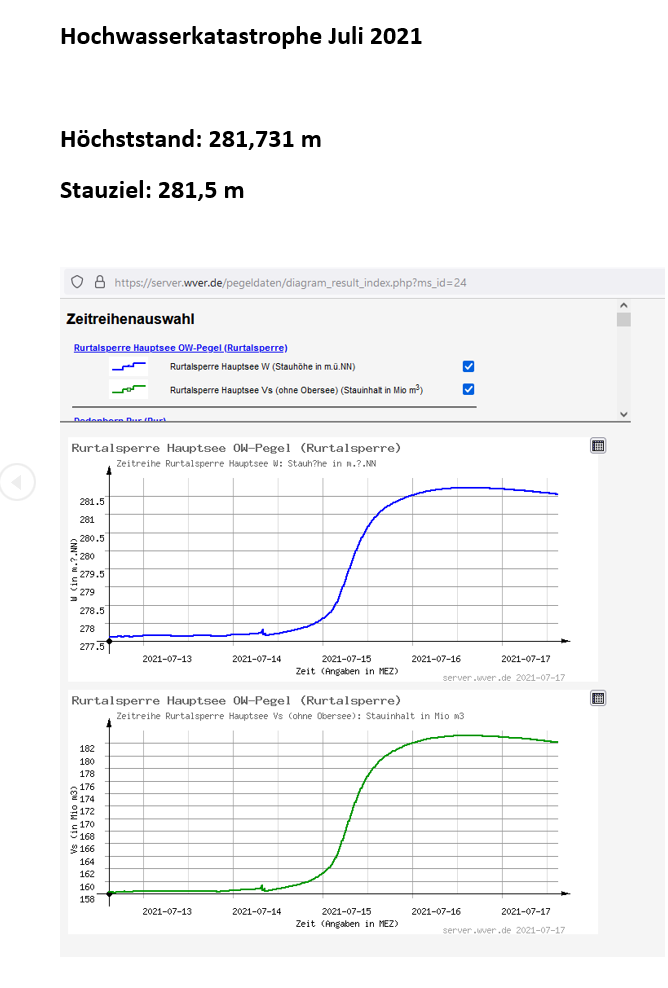Click the 2021-07-13 date label on blue chart
This screenshot has height=988, width=668.
(167, 658)
